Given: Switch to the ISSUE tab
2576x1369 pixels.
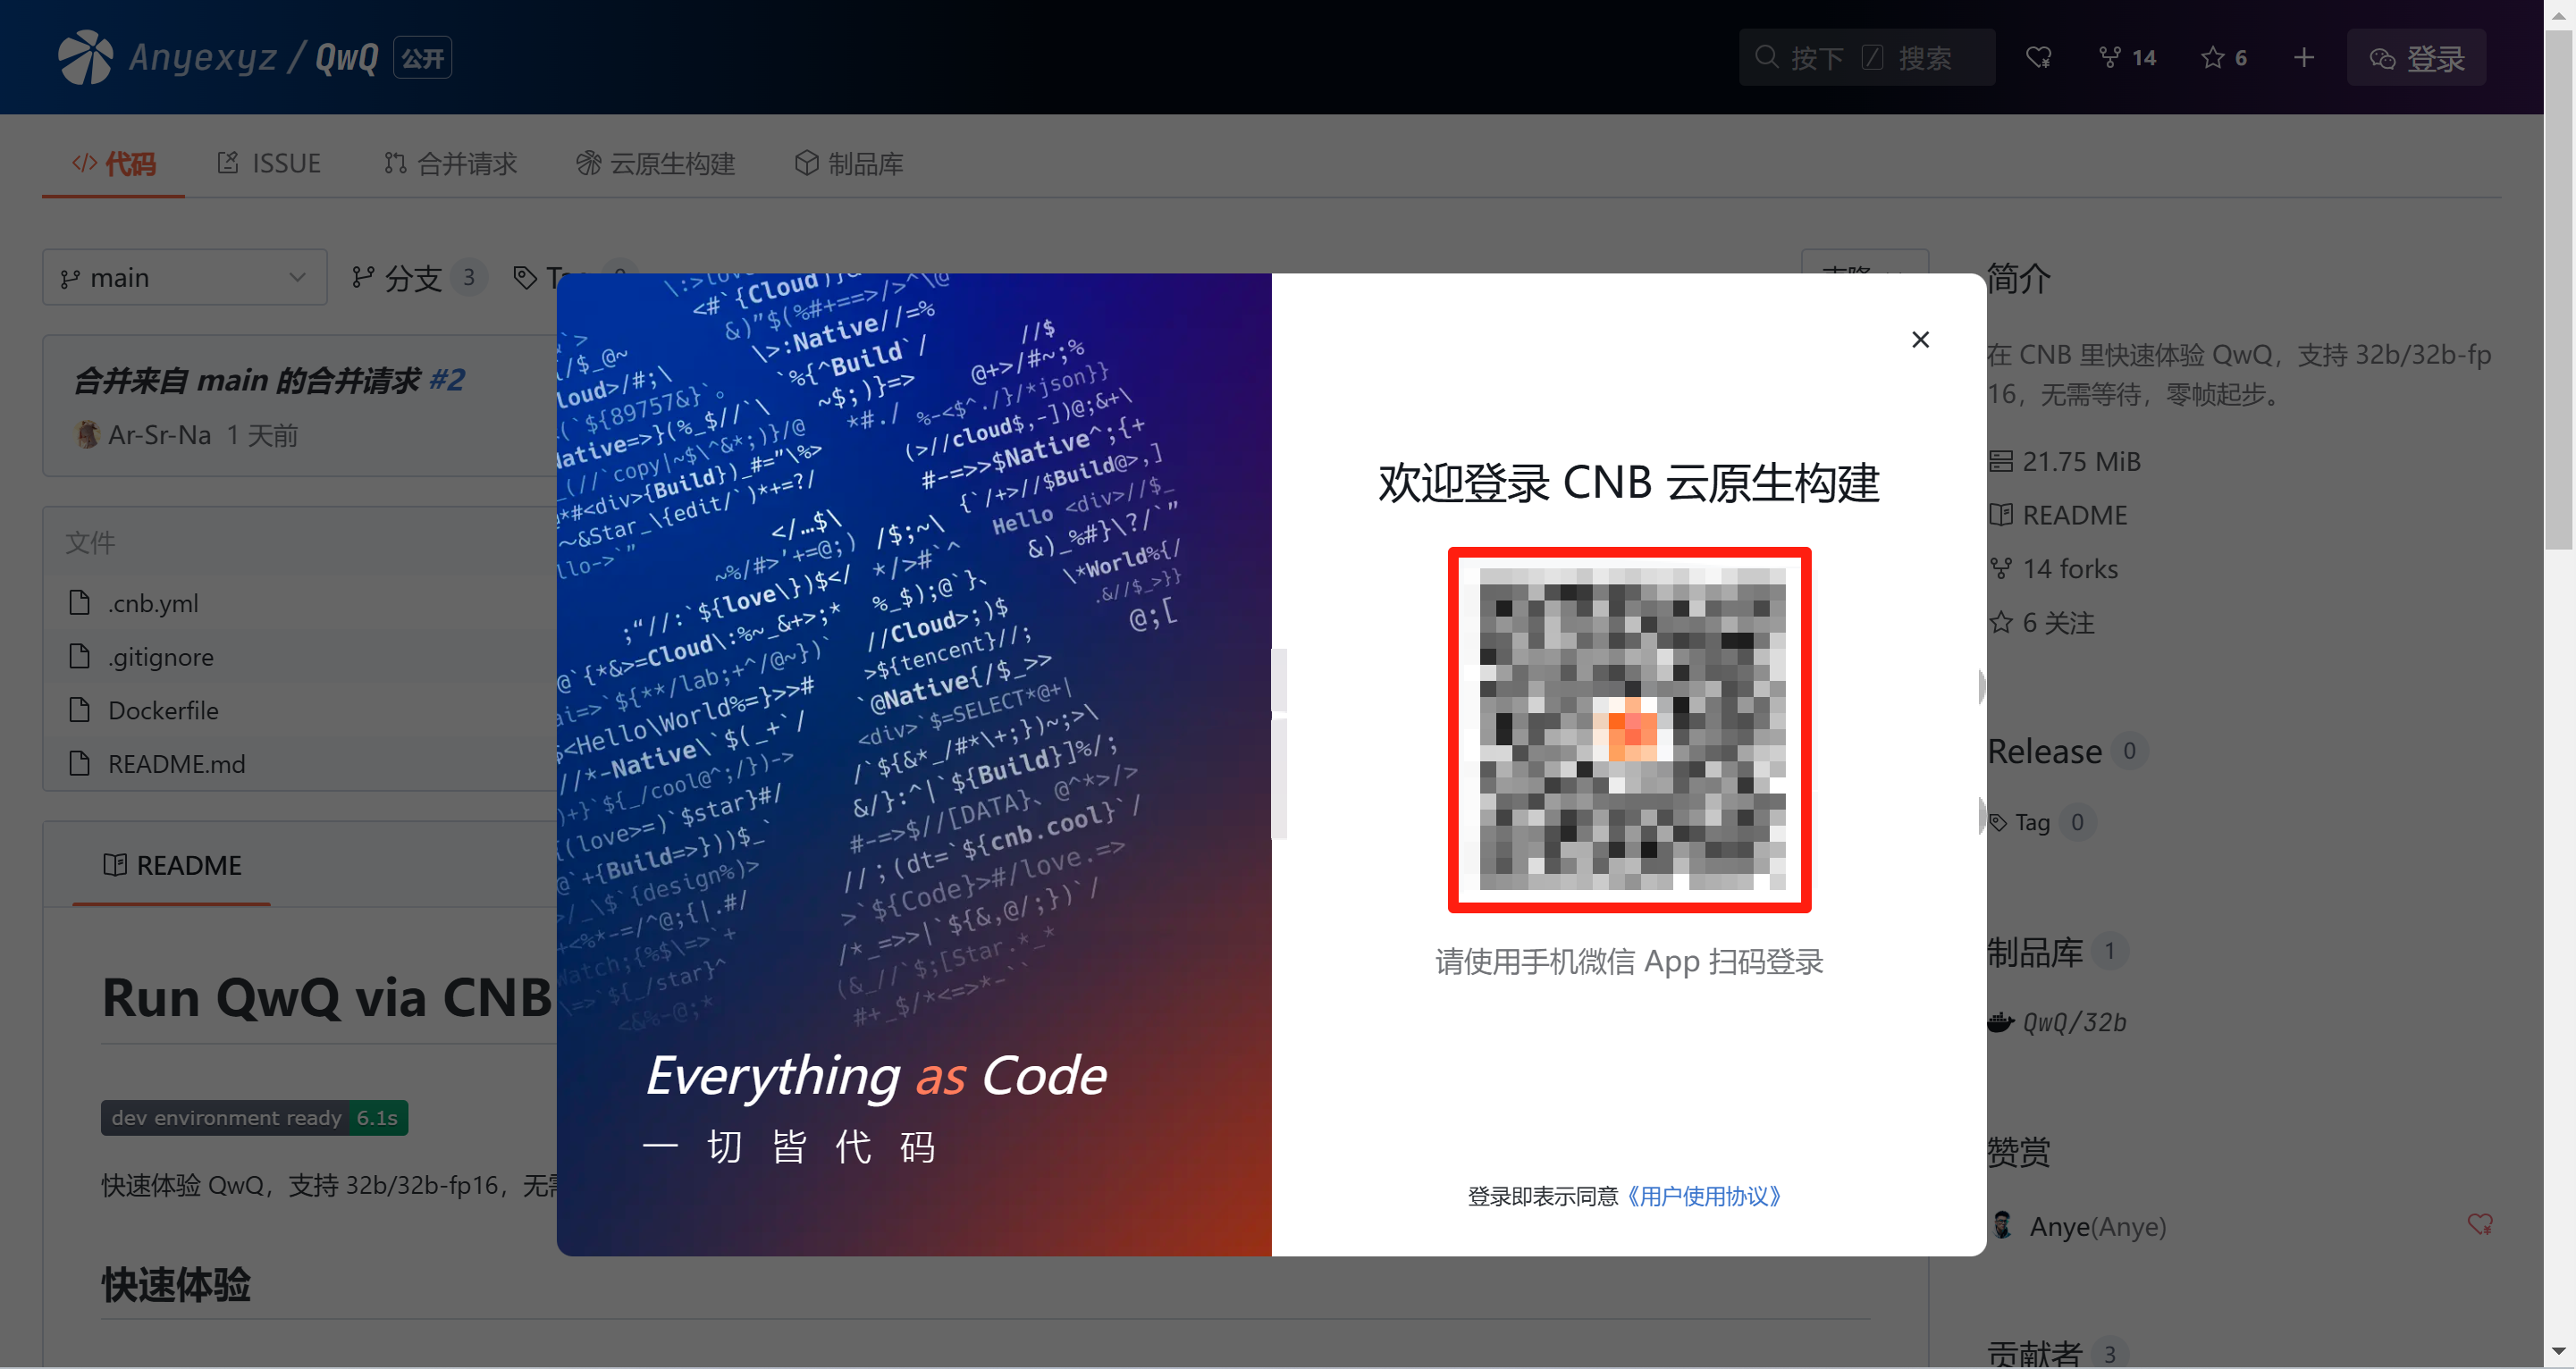Looking at the screenshot, I should pos(269,163).
